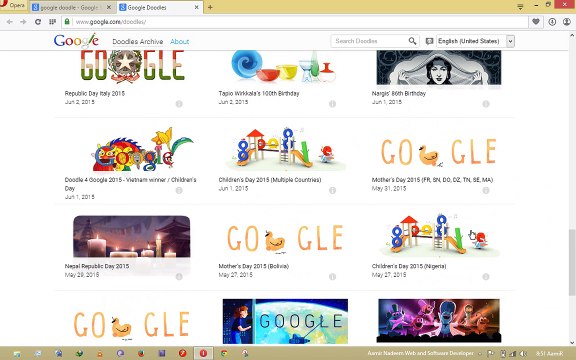This screenshot has height=360, width=576.
Task: Click the Google Doodles logo
Action: [76, 41]
